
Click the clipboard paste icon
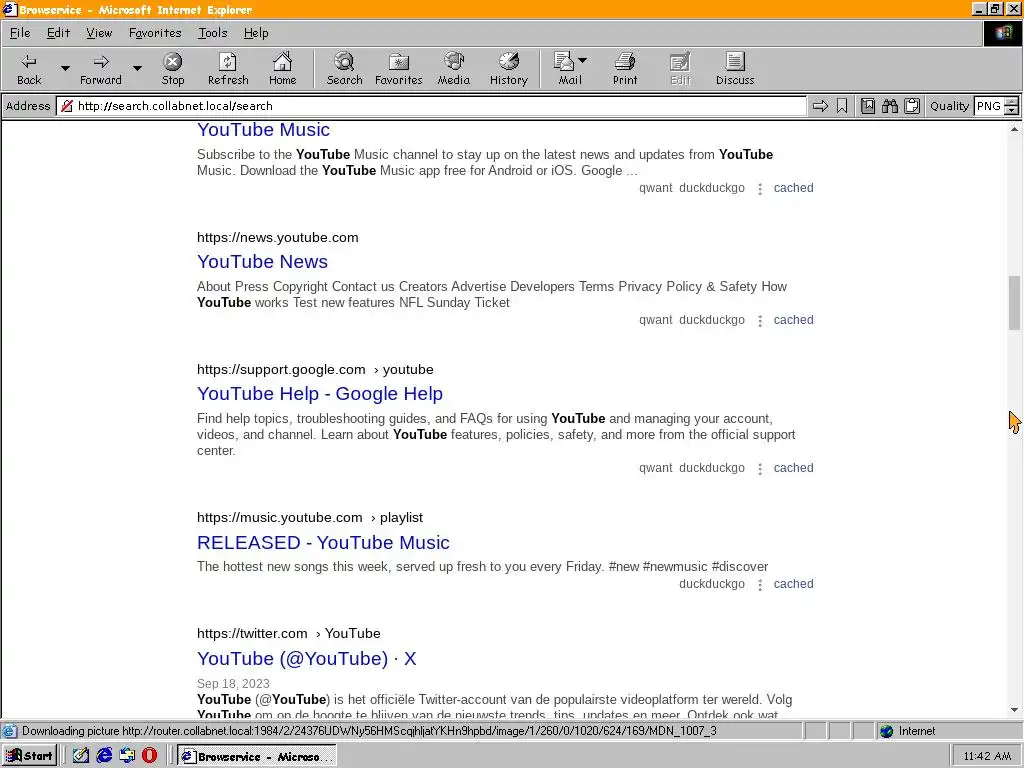(912, 106)
